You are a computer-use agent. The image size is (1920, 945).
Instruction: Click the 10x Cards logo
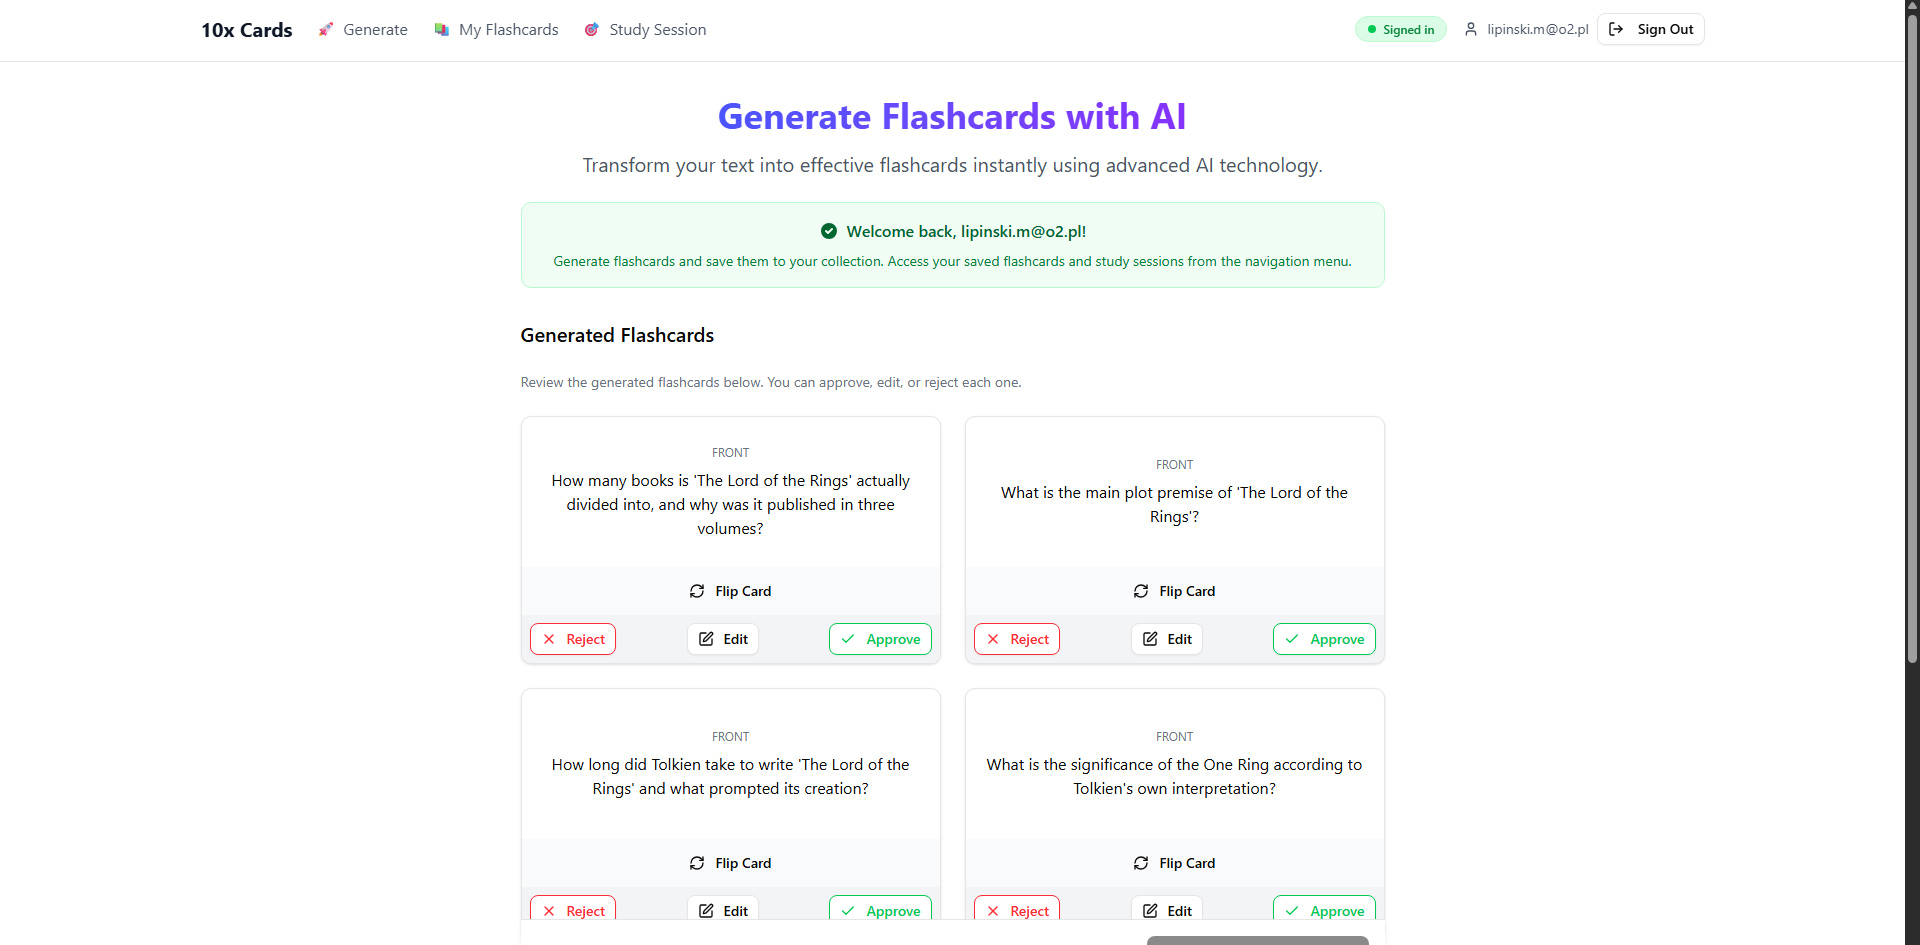[x=247, y=30]
